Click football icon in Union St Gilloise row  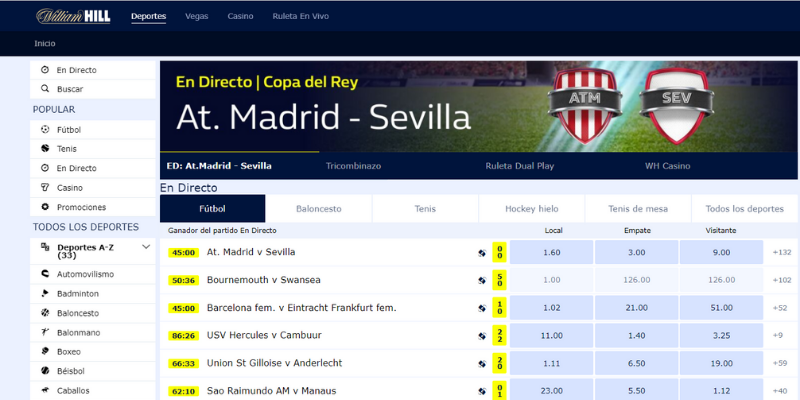click(x=482, y=364)
